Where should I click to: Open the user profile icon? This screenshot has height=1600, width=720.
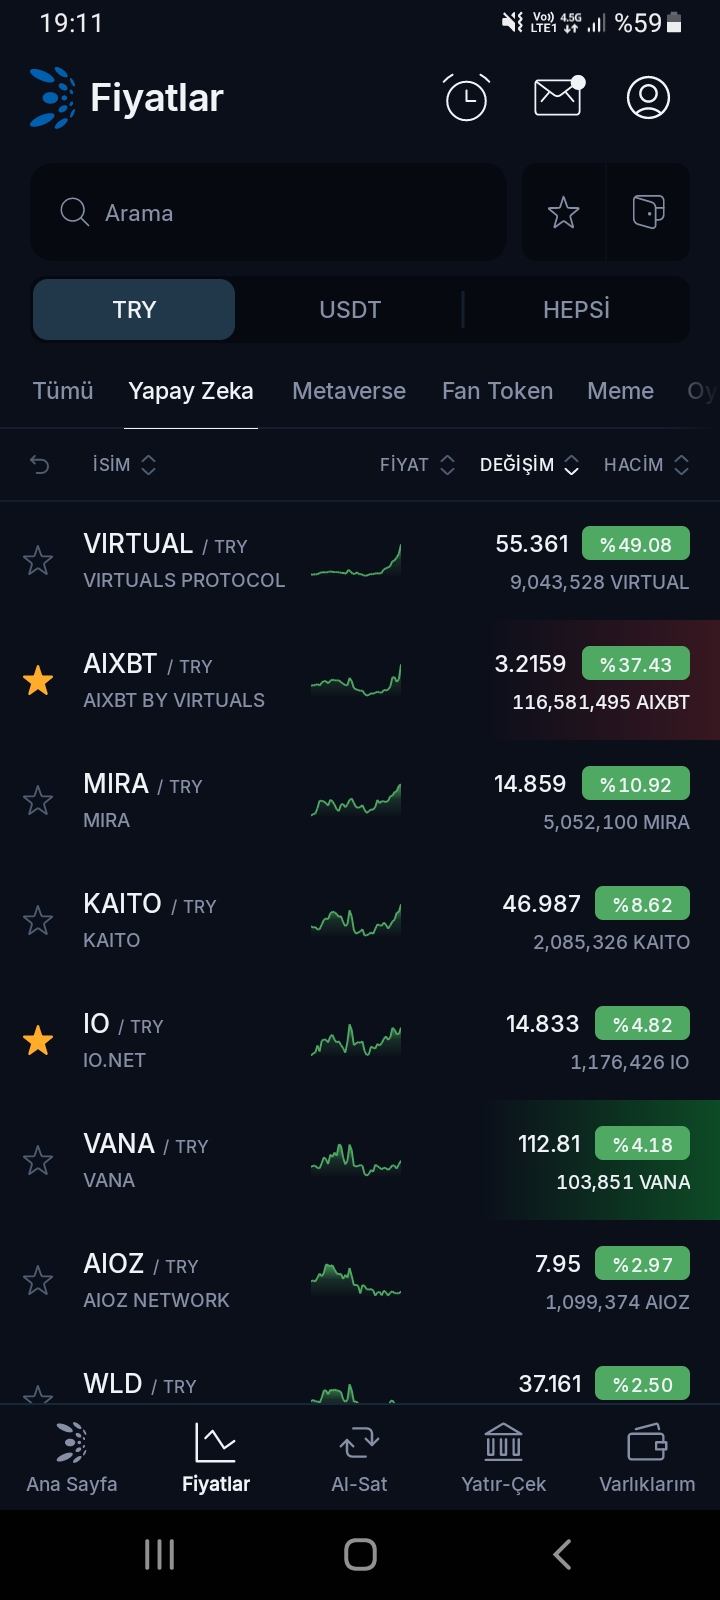648,97
